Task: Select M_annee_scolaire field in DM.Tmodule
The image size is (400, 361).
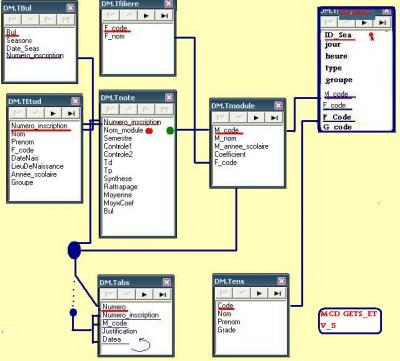Action: pos(241,146)
